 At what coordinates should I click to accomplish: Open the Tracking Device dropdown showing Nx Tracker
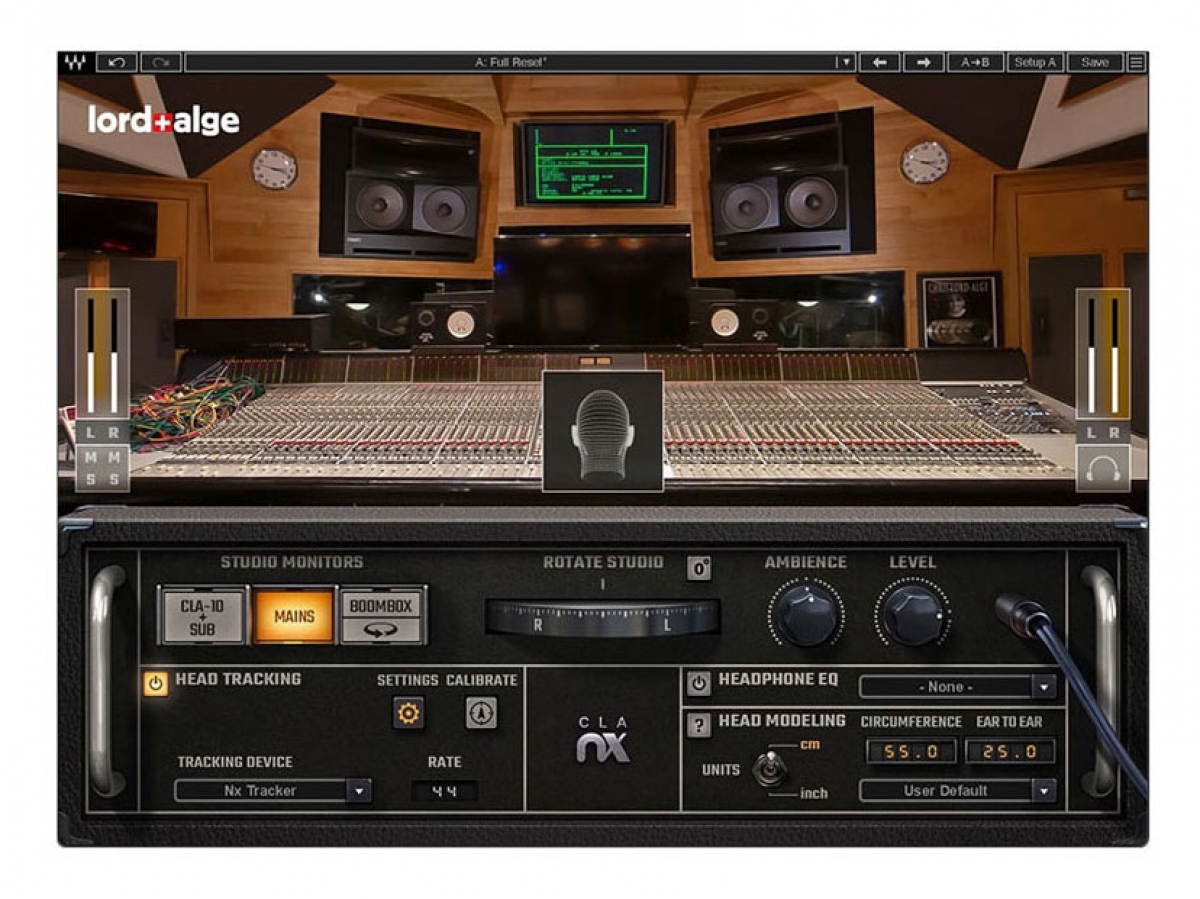point(272,791)
